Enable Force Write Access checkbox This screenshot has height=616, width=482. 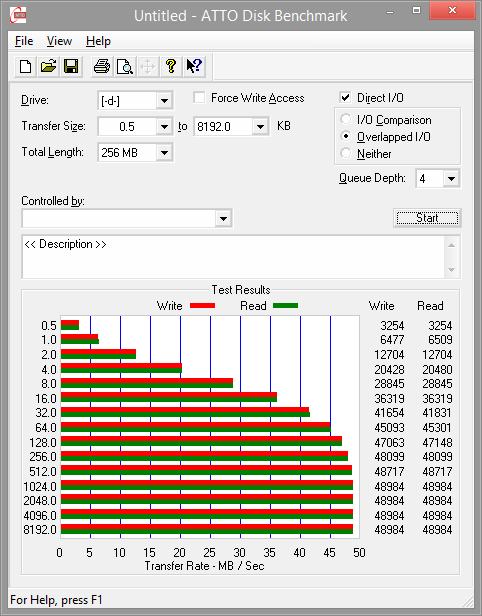point(199,97)
